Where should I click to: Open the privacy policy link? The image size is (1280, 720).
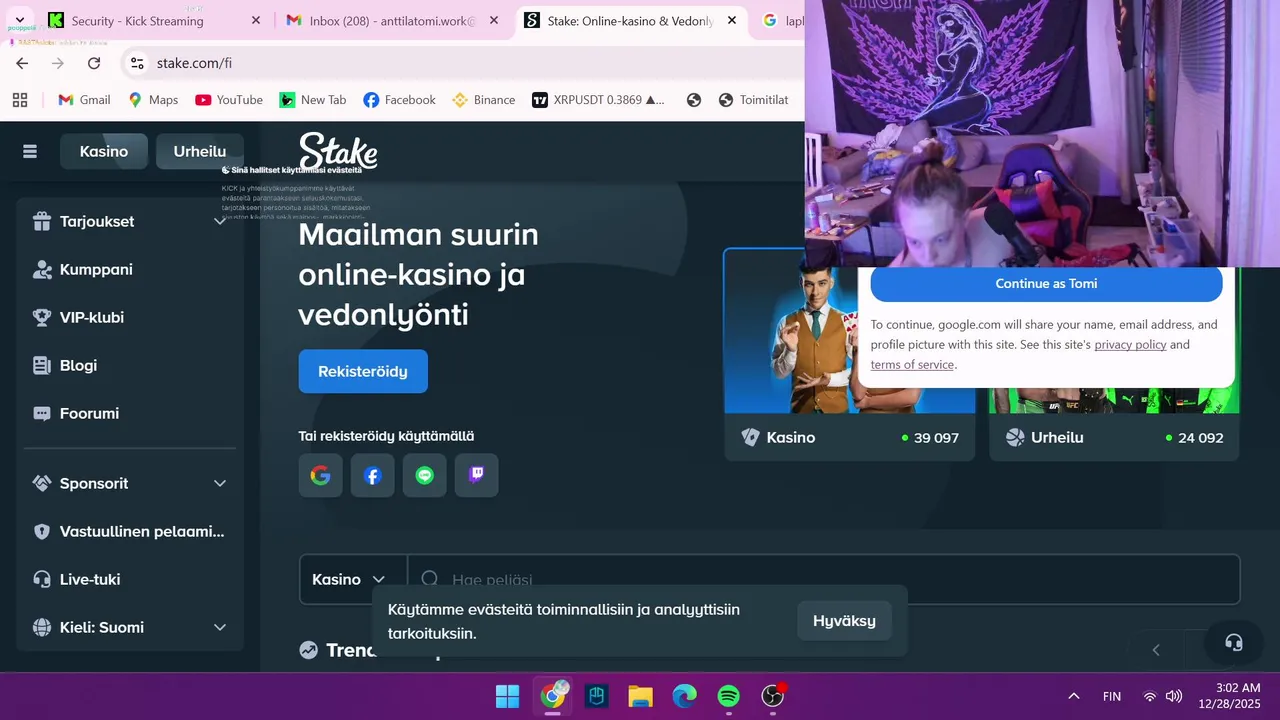pos(1130,344)
